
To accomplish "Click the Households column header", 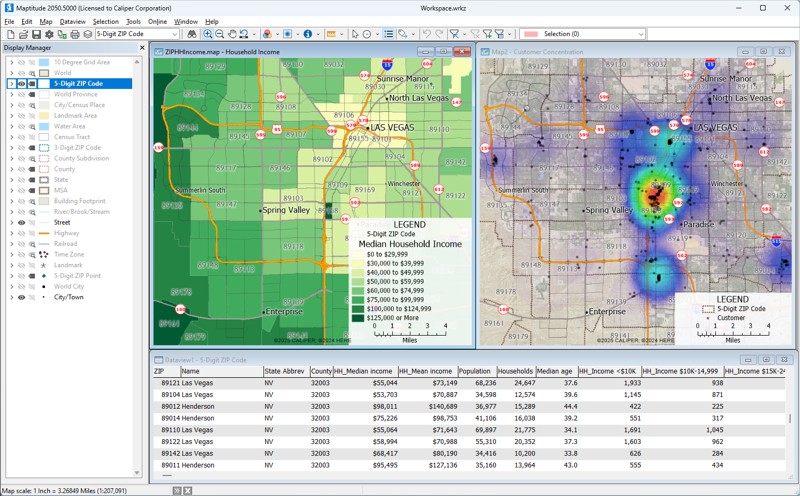I will point(516,371).
